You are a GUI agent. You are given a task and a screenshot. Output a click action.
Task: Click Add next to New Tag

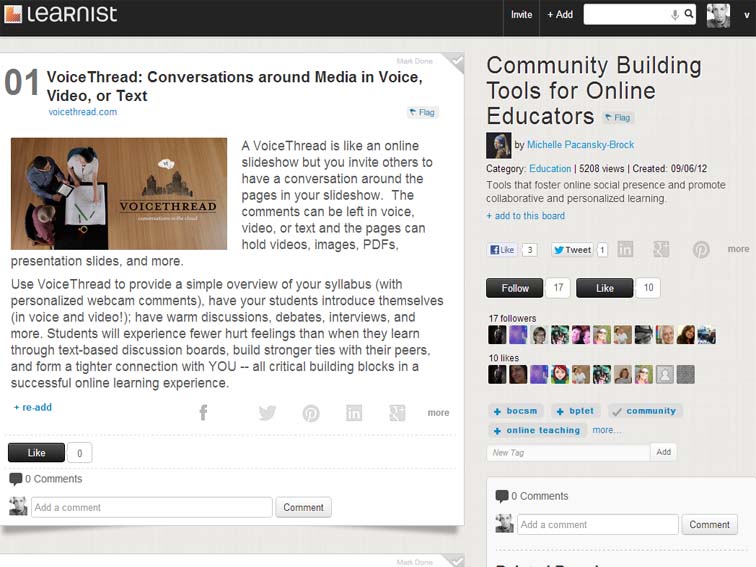click(x=663, y=452)
